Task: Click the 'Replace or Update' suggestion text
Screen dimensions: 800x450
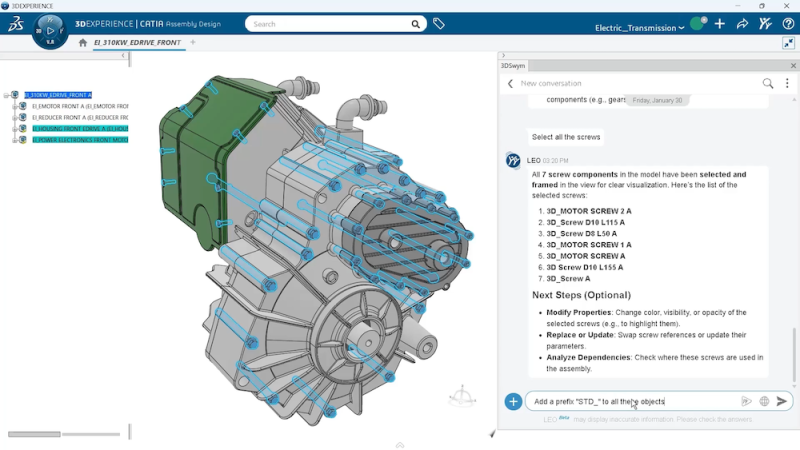Action: (x=580, y=335)
